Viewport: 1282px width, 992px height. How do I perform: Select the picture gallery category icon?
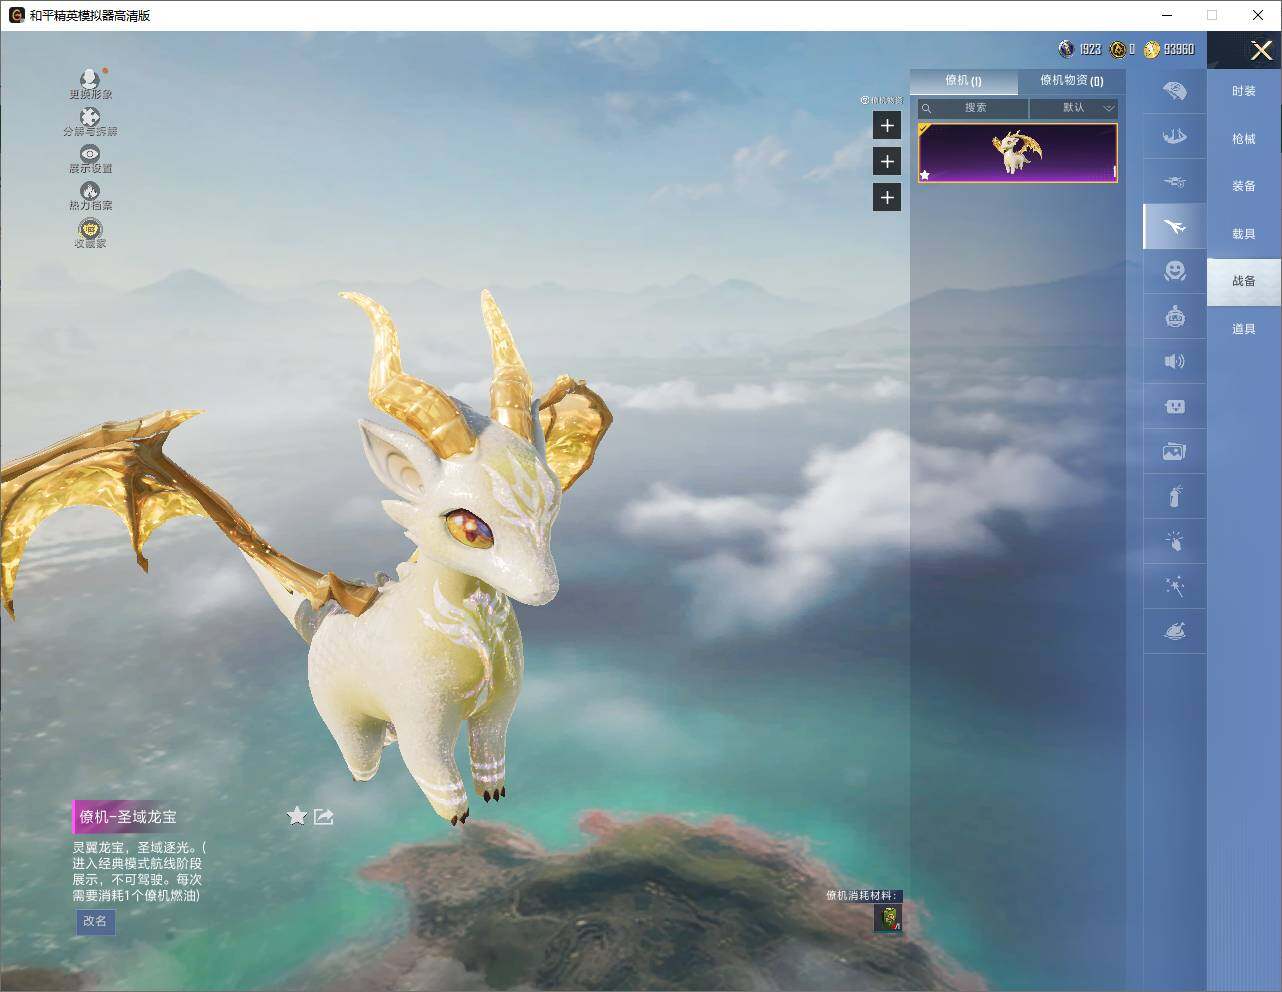(x=1175, y=451)
